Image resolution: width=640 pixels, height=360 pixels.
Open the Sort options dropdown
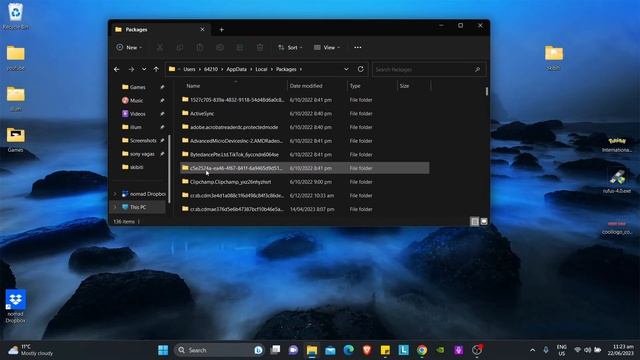coord(290,48)
